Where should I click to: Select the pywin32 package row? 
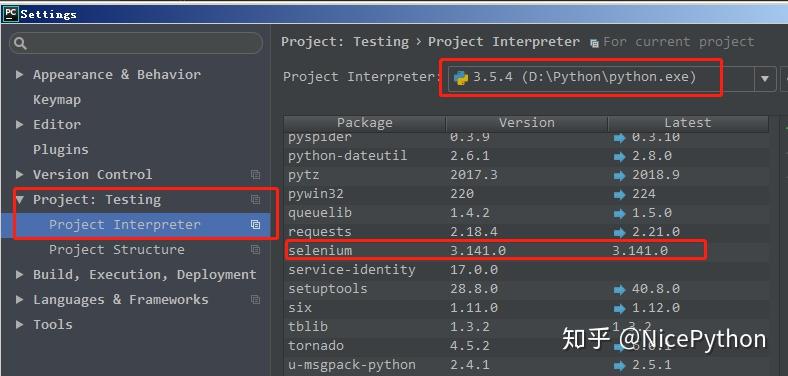[526, 194]
